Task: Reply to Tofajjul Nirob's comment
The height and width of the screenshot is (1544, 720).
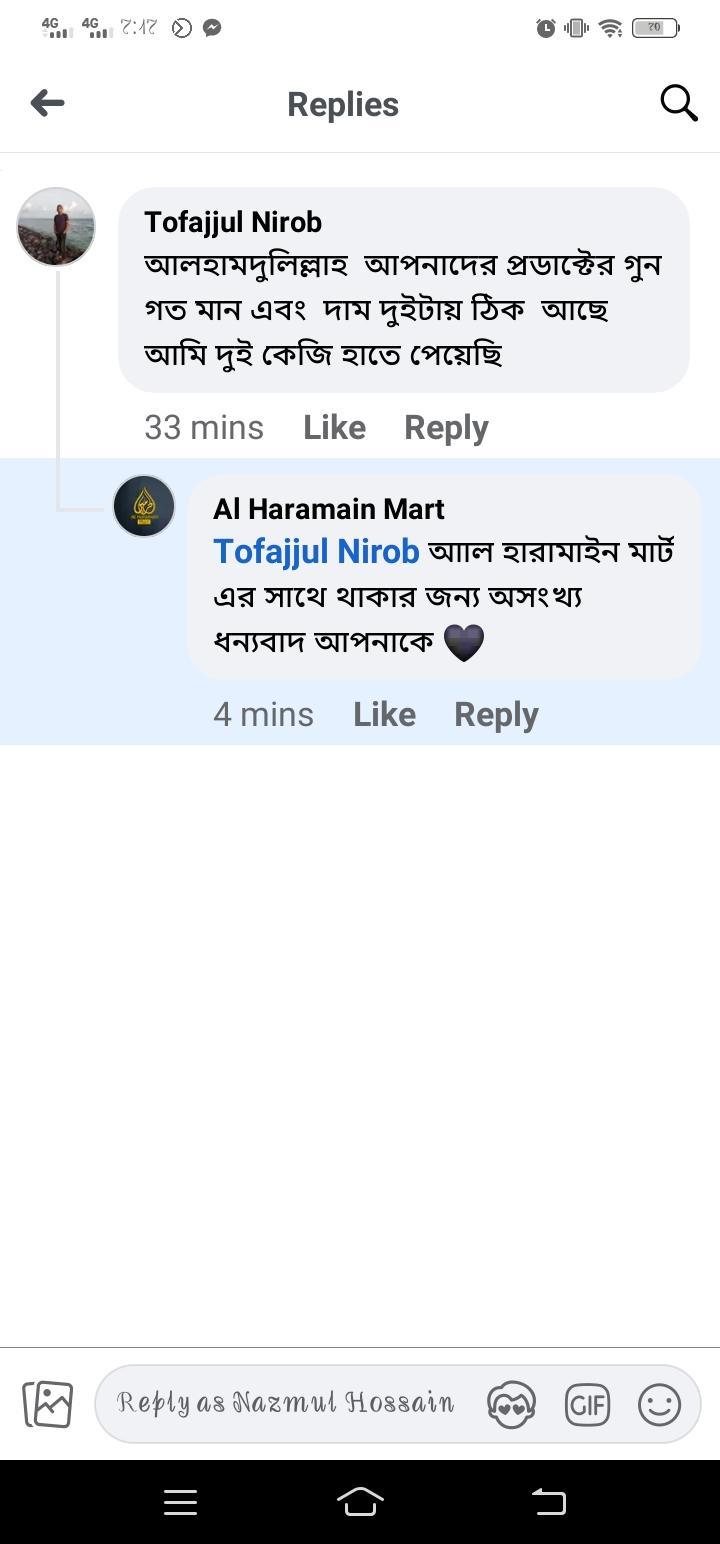Action: [446, 428]
